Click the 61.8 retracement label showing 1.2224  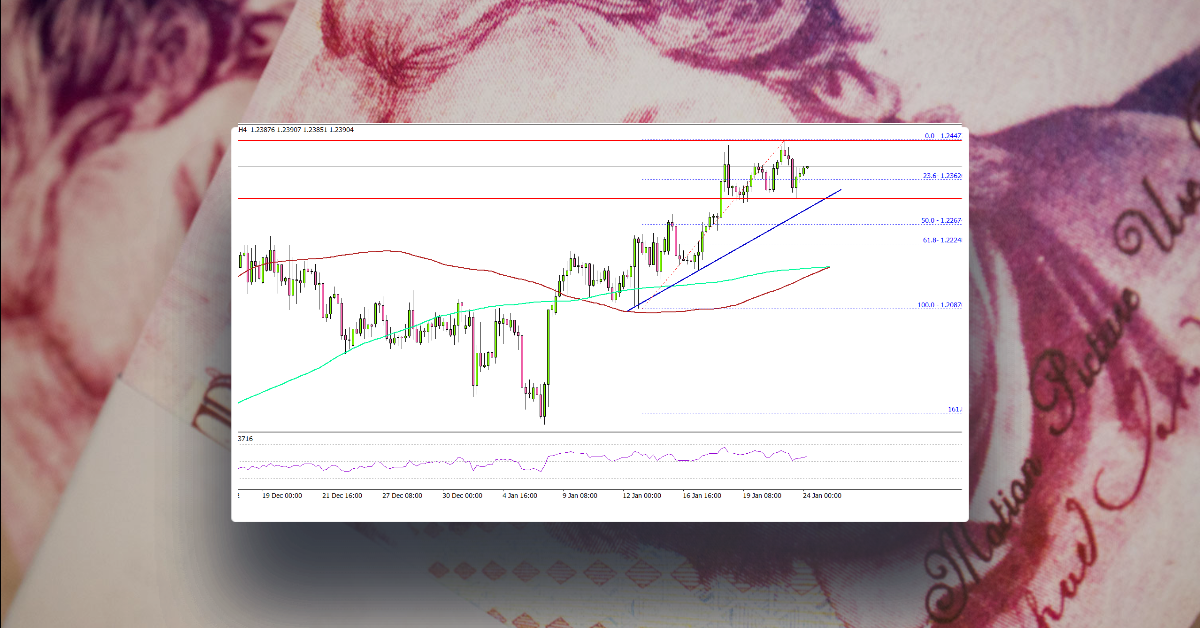[942, 239]
